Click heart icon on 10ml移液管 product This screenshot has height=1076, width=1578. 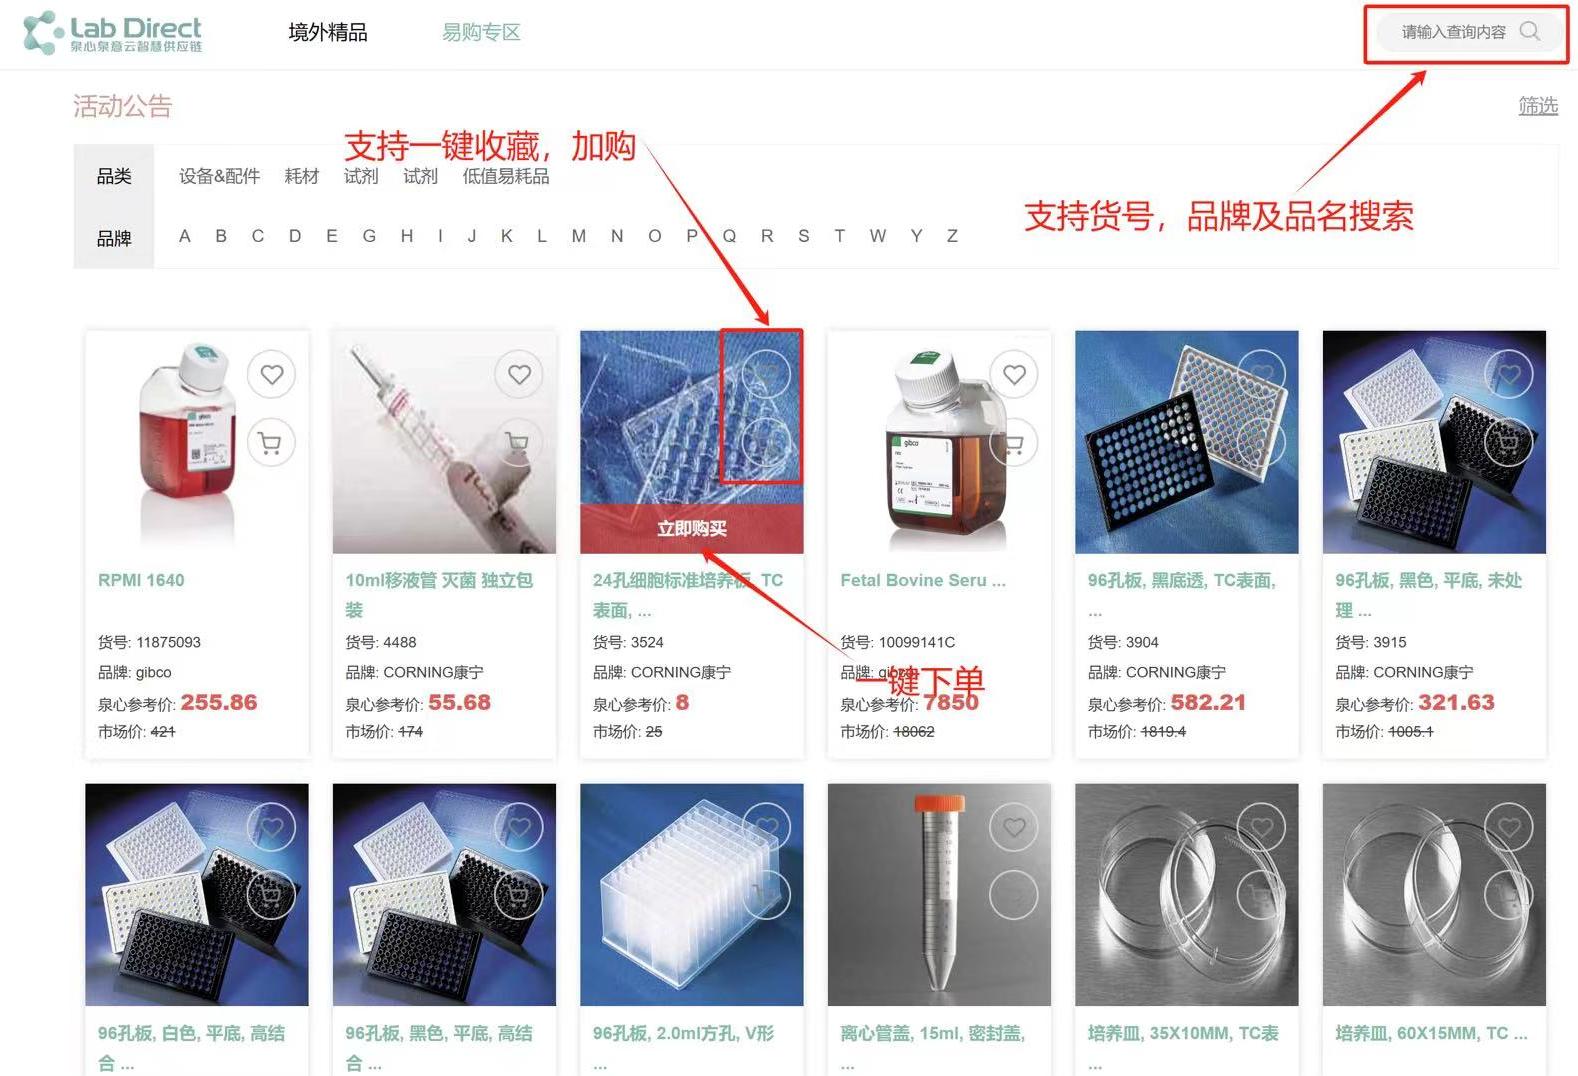(519, 374)
